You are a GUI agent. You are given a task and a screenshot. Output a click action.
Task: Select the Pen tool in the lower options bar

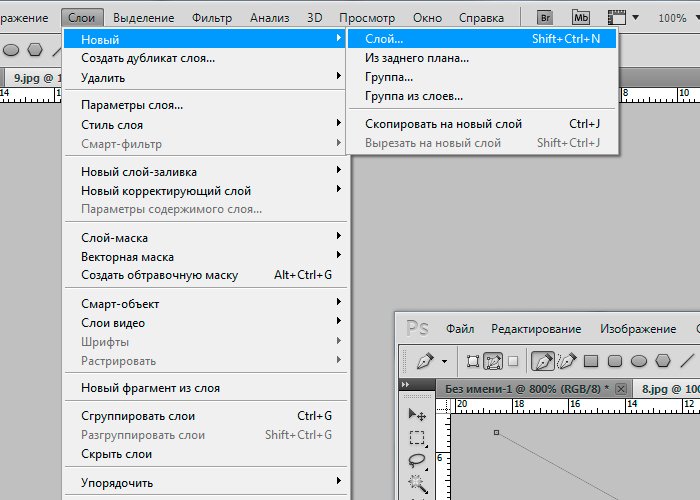[543, 361]
